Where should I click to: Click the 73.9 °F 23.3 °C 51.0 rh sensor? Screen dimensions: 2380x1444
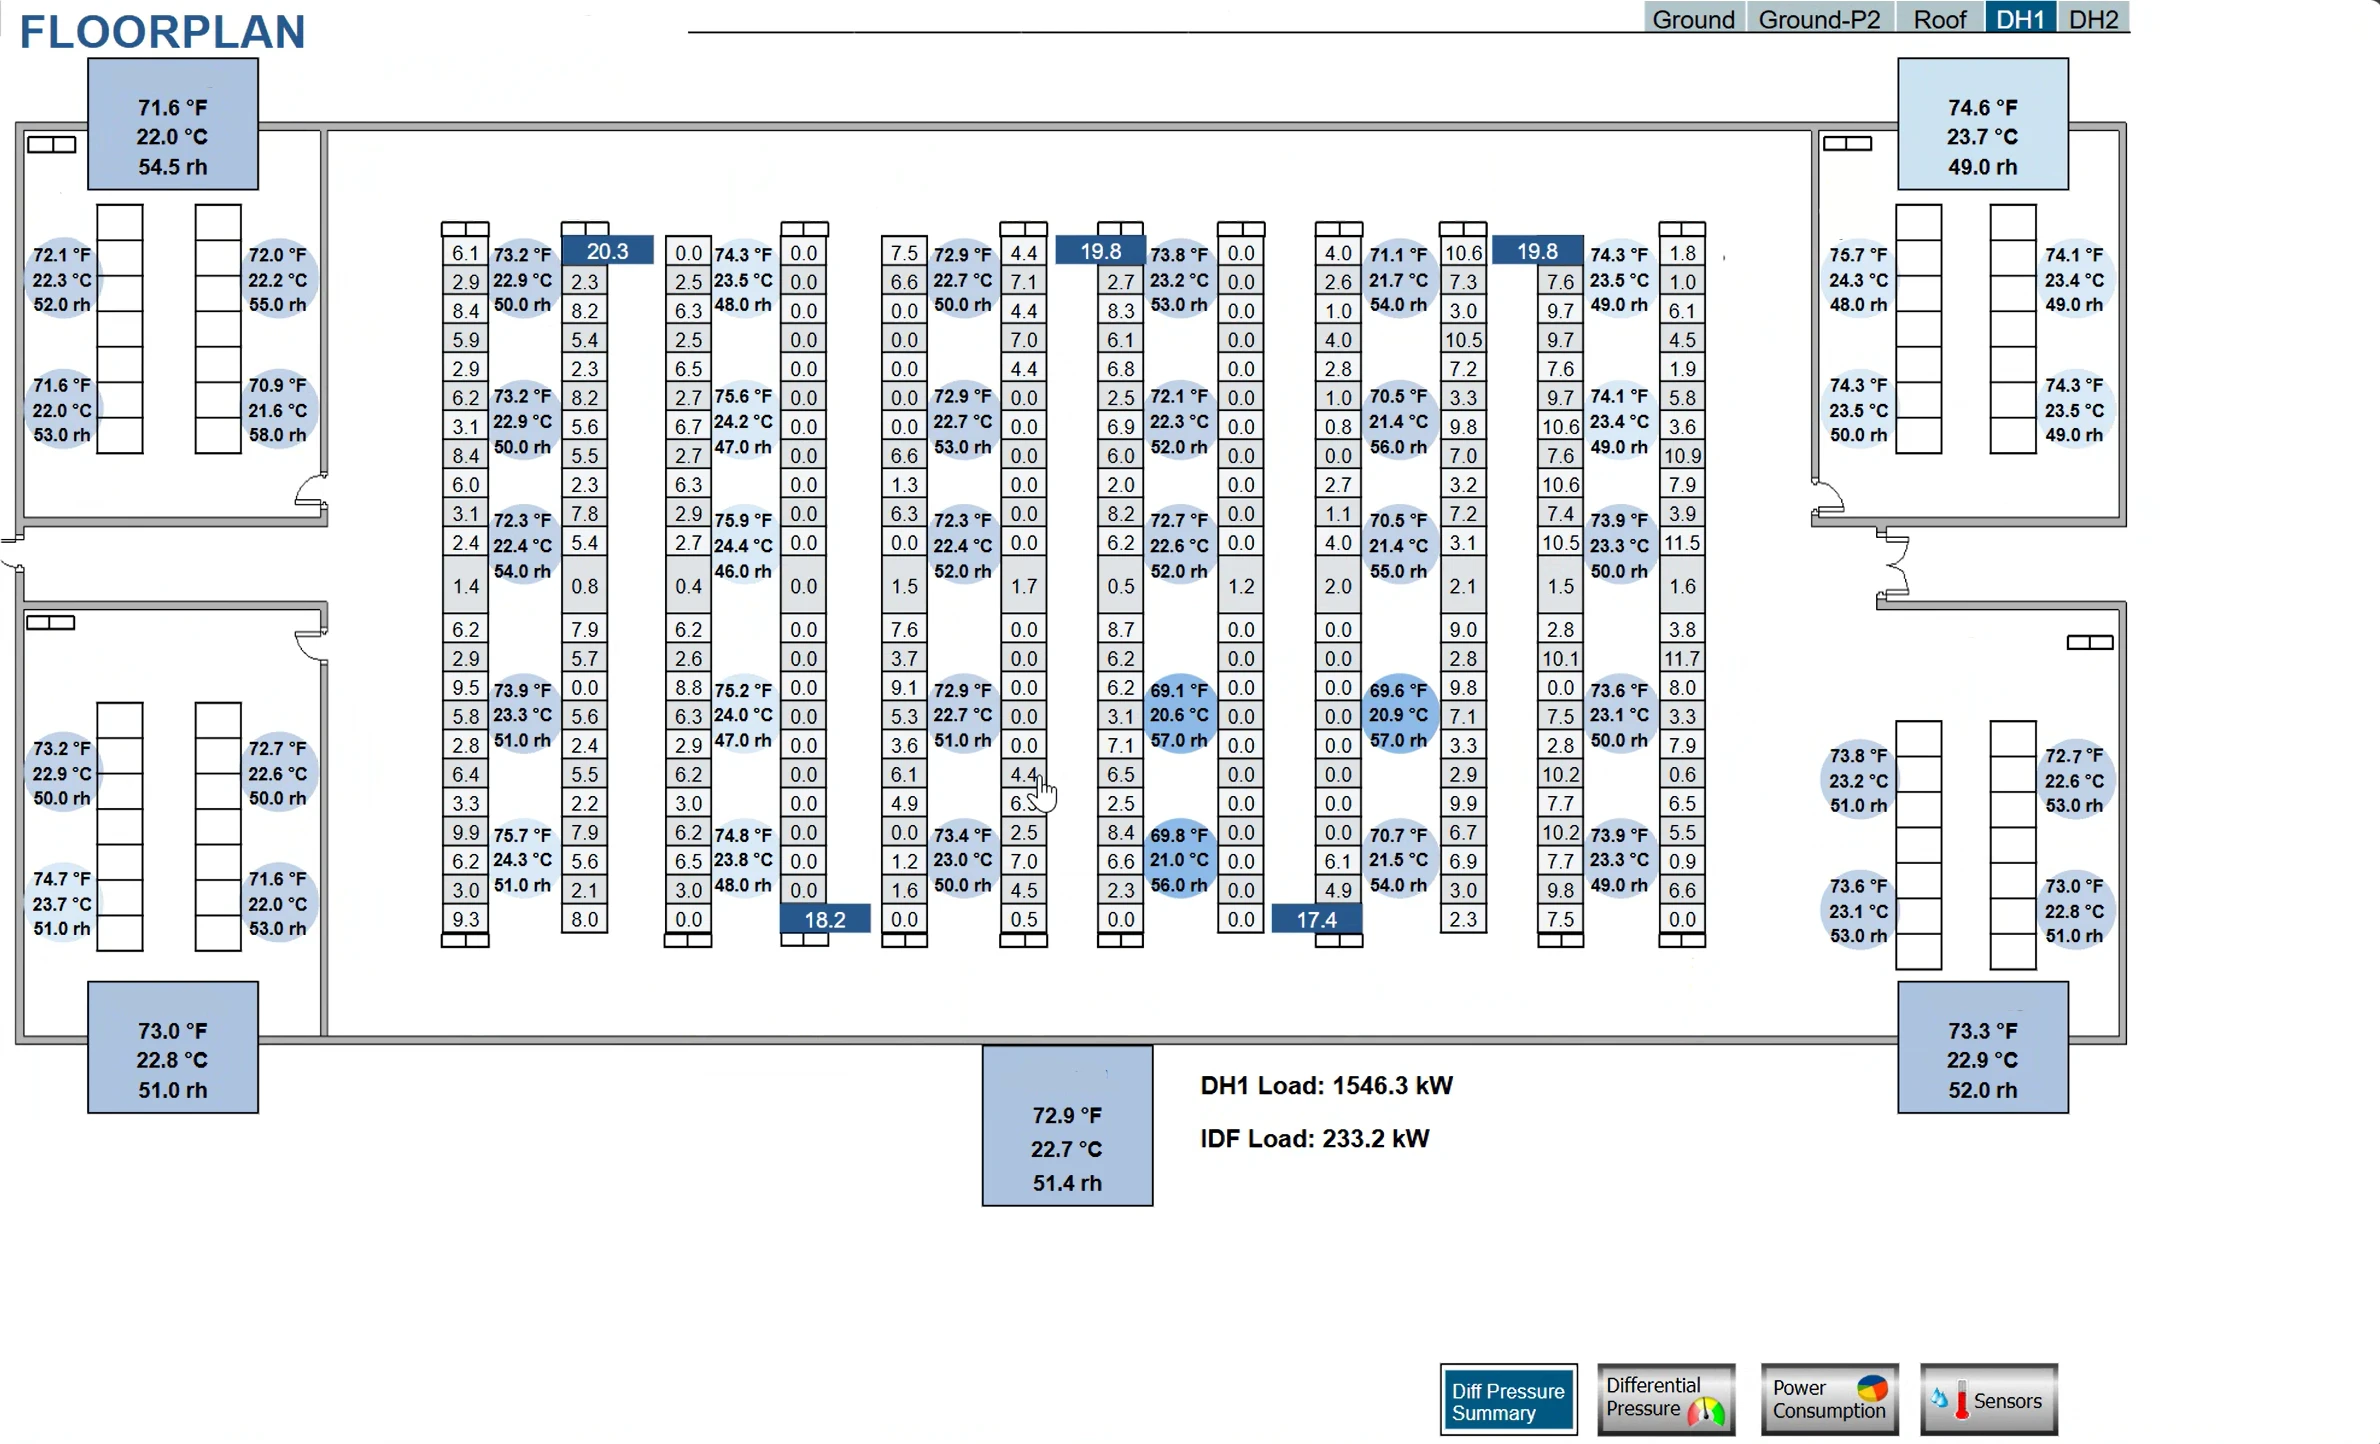[522, 715]
